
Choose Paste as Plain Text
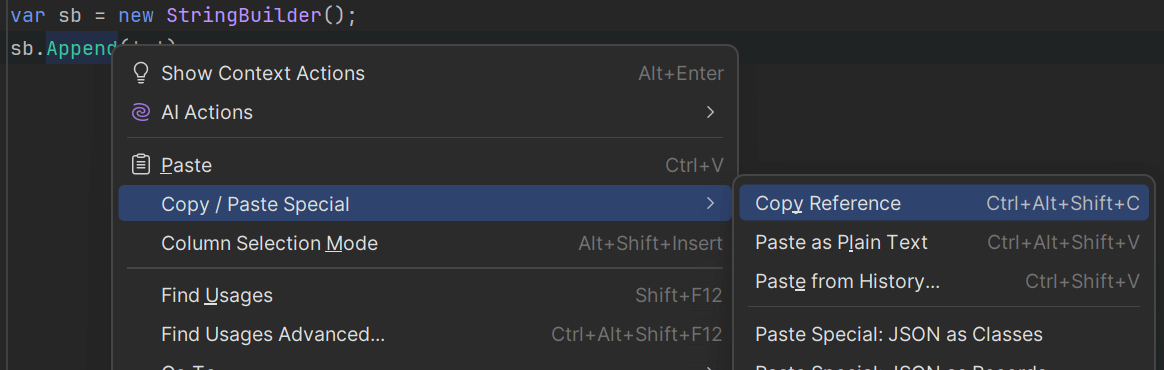(944, 242)
